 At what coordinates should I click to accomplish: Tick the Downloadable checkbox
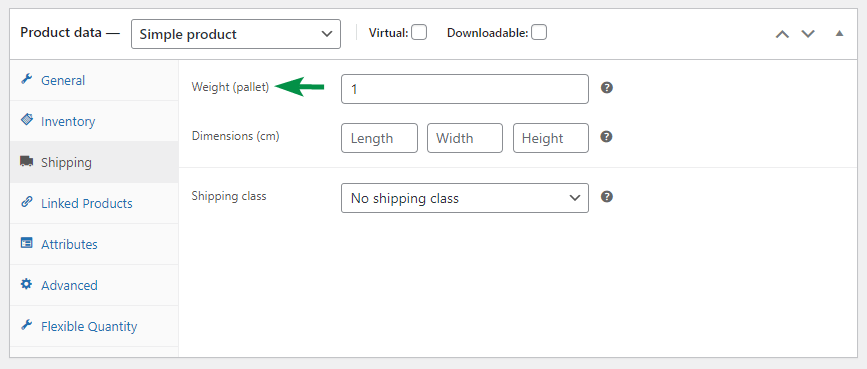tap(539, 33)
